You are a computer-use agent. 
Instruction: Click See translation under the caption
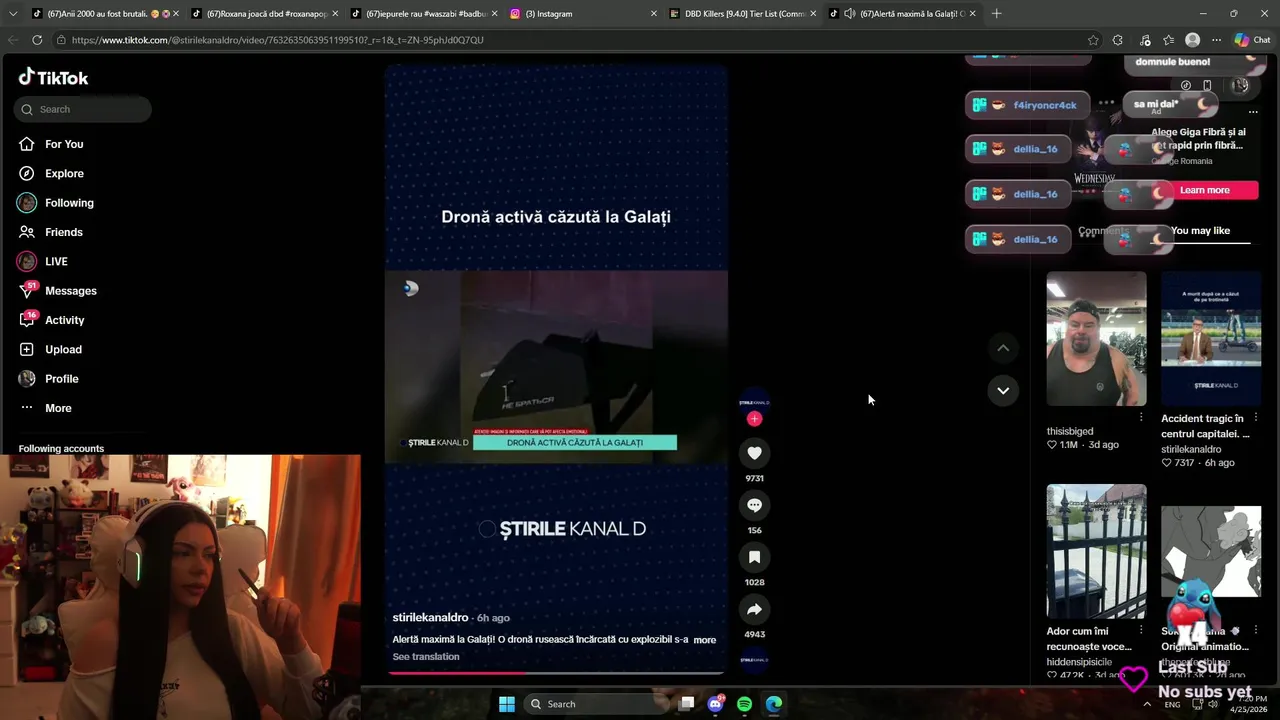pyautogui.click(x=426, y=657)
